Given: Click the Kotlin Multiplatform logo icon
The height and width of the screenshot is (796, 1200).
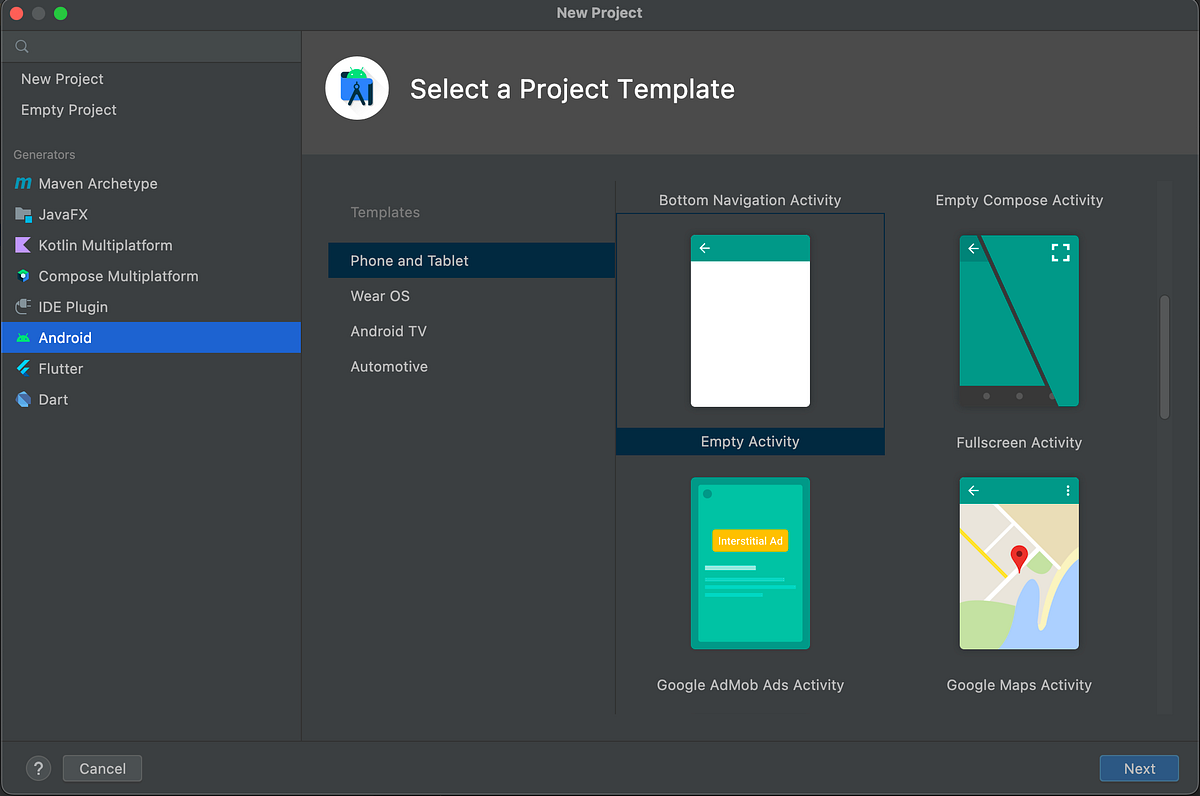Looking at the screenshot, I should [x=23, y=245].
